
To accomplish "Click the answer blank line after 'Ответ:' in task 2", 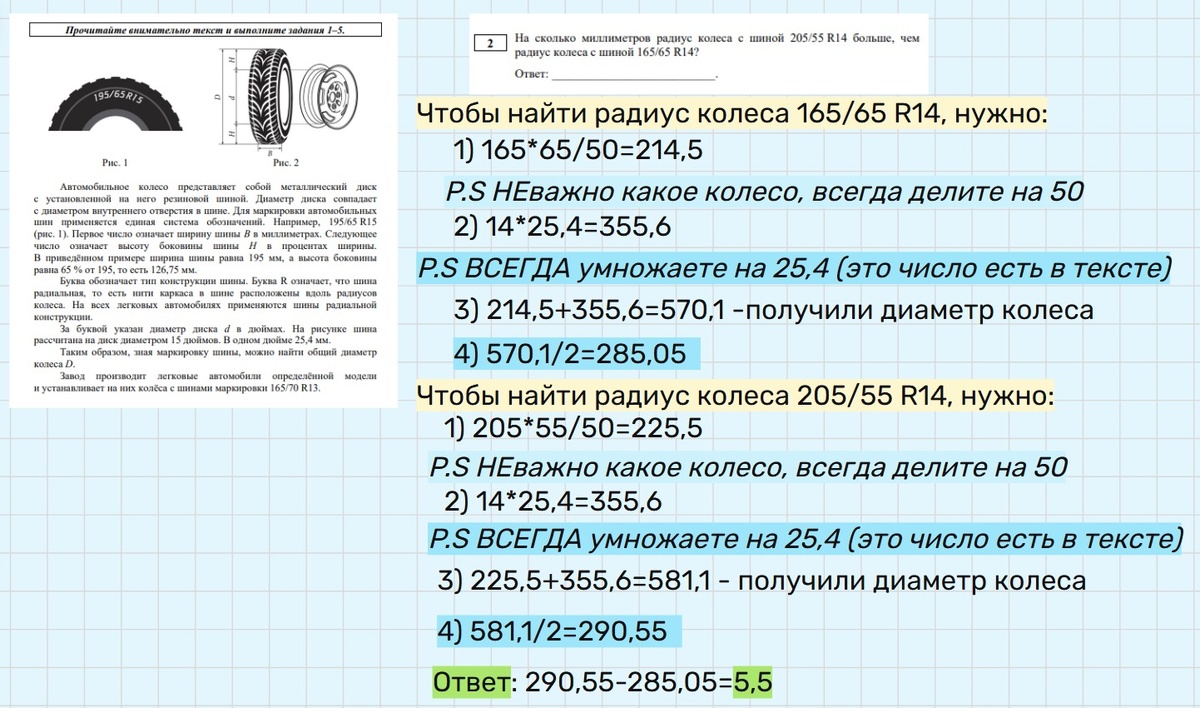I will click(634, 75).
